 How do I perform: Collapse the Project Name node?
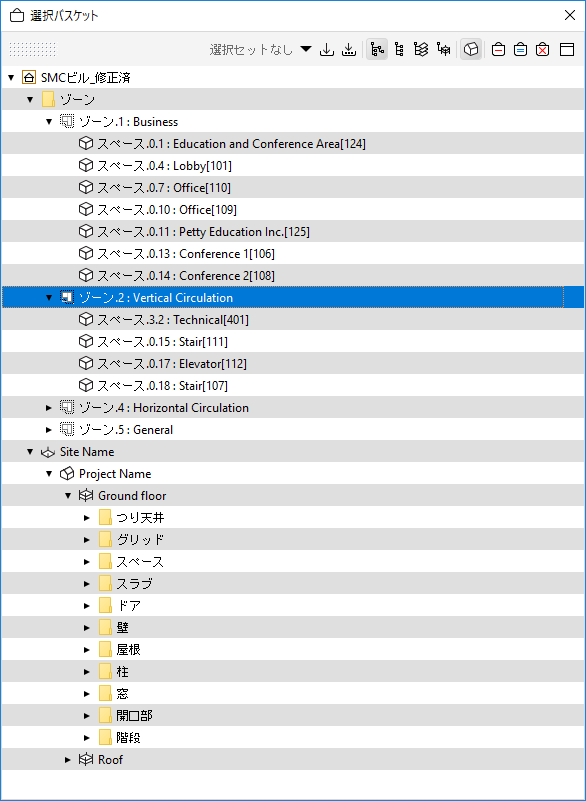(x=49, y=474)
